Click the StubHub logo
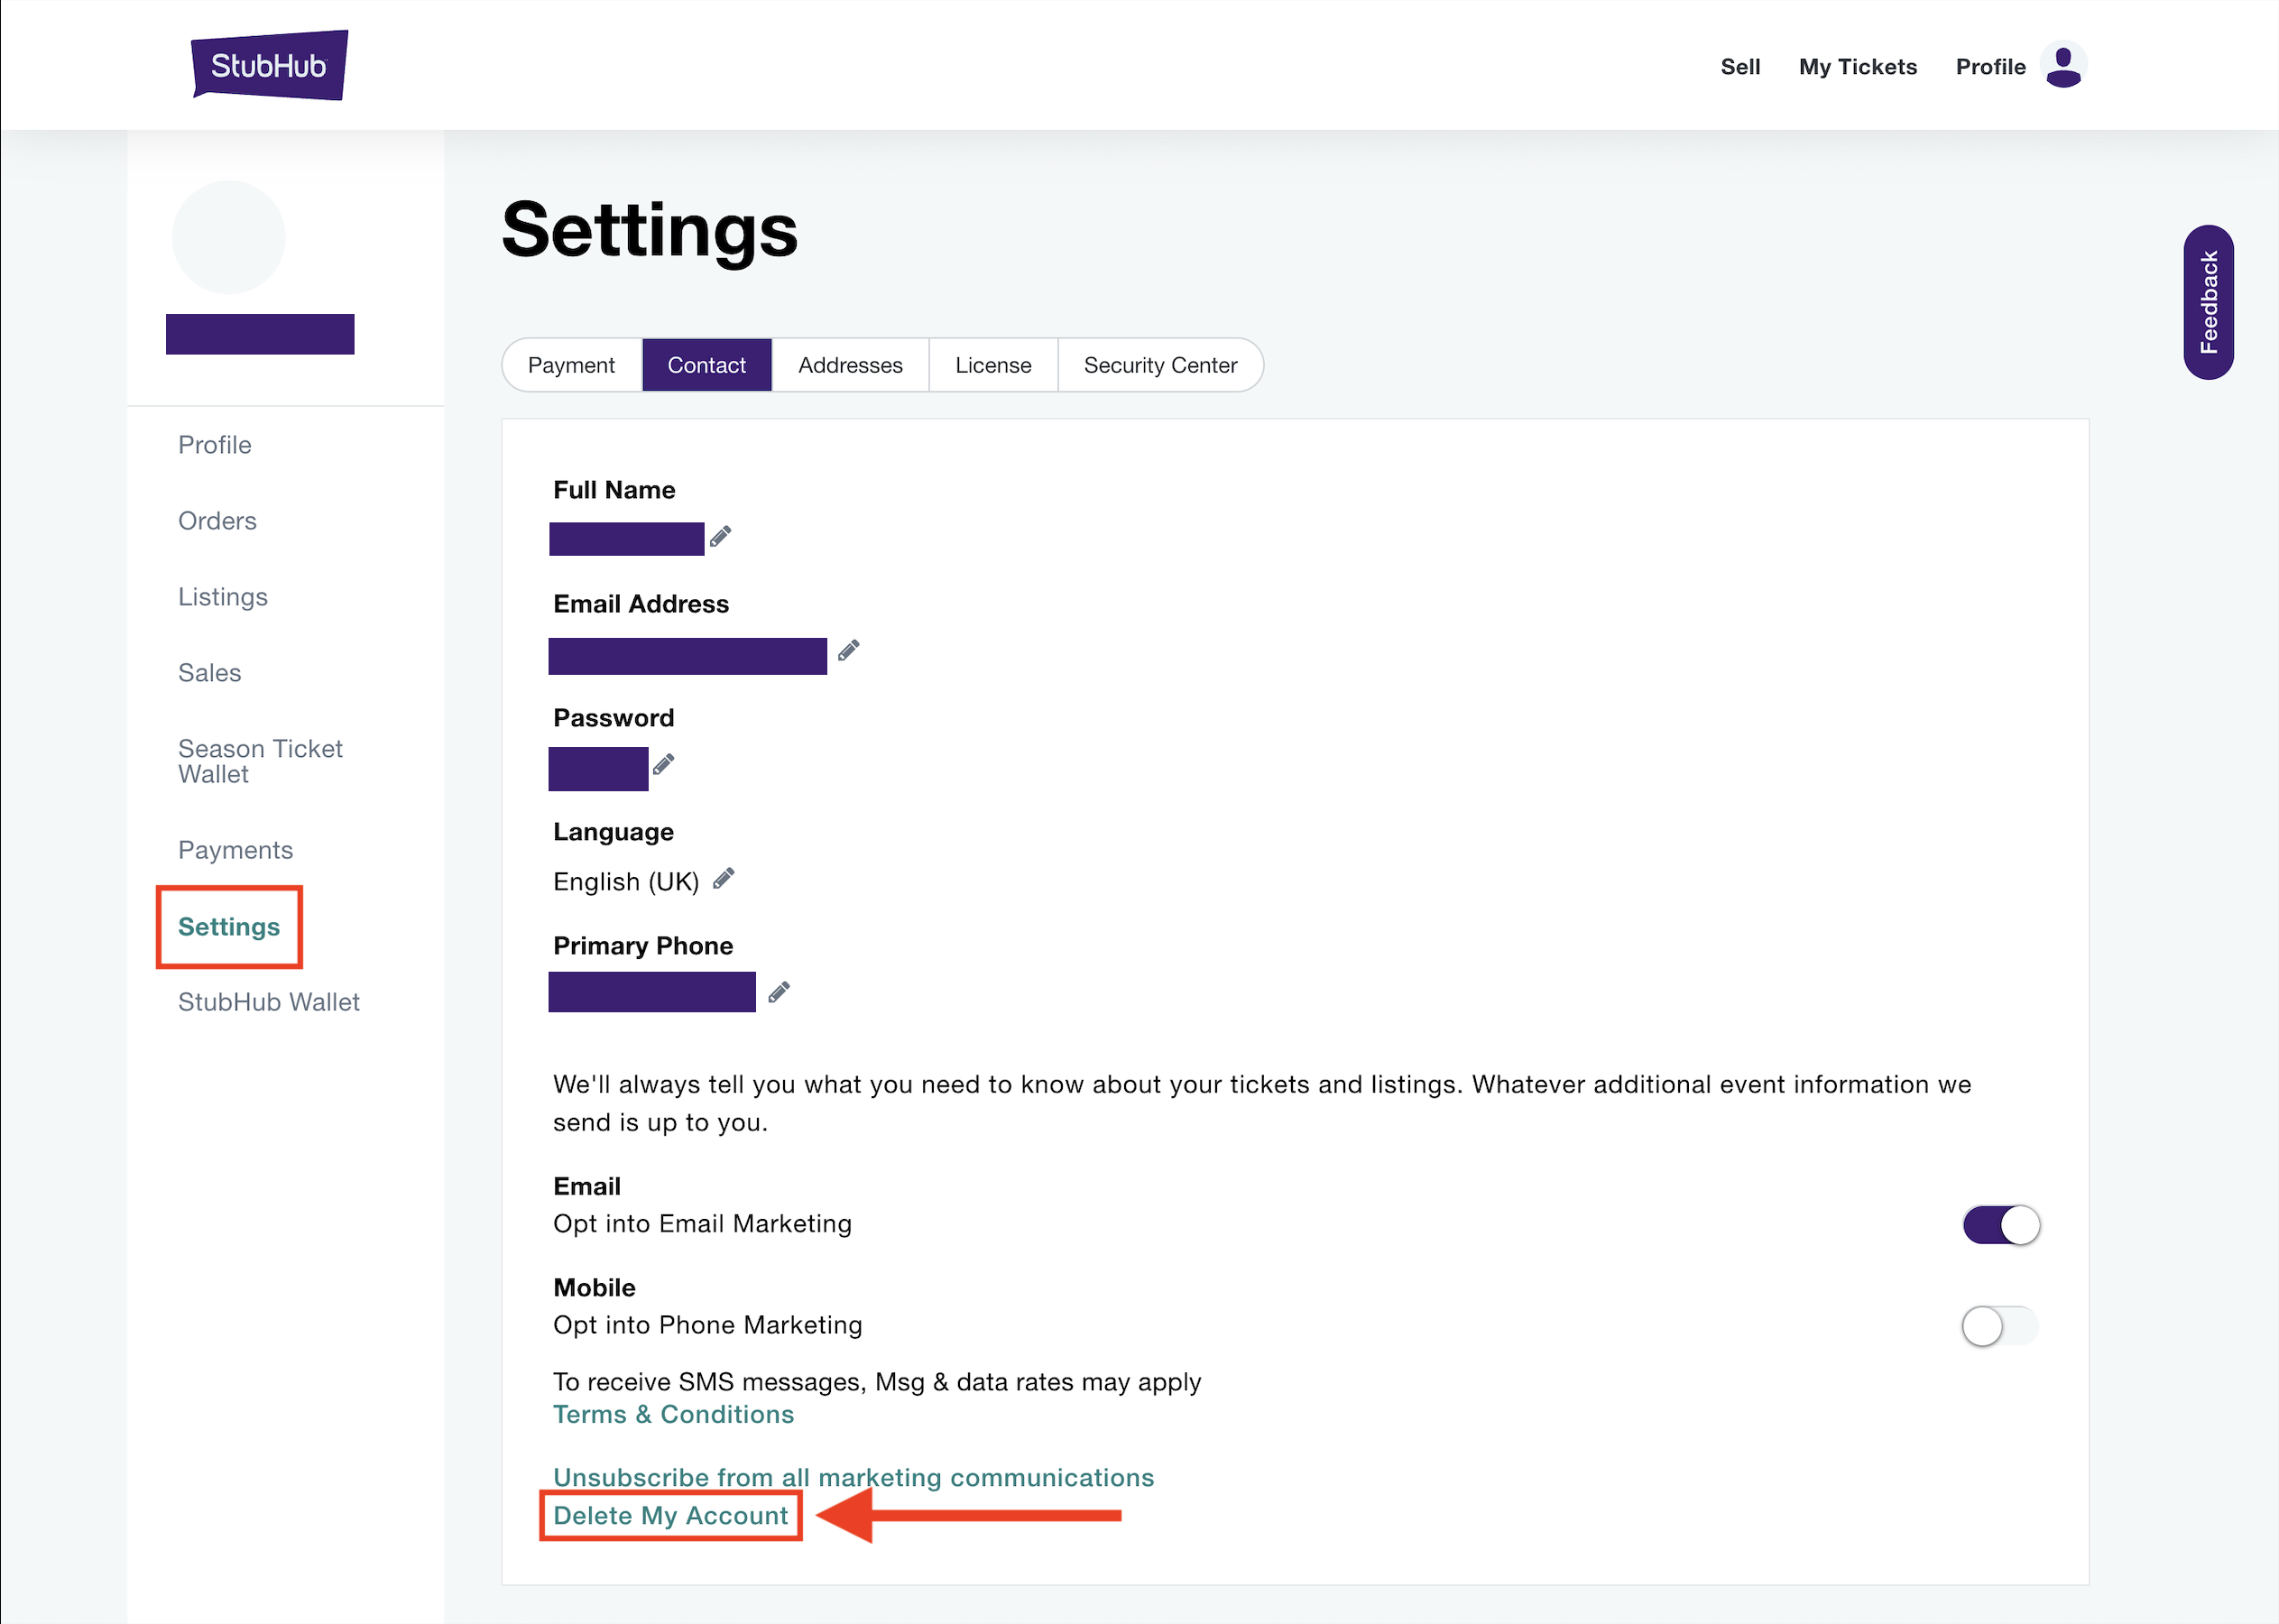 [270, 65]
